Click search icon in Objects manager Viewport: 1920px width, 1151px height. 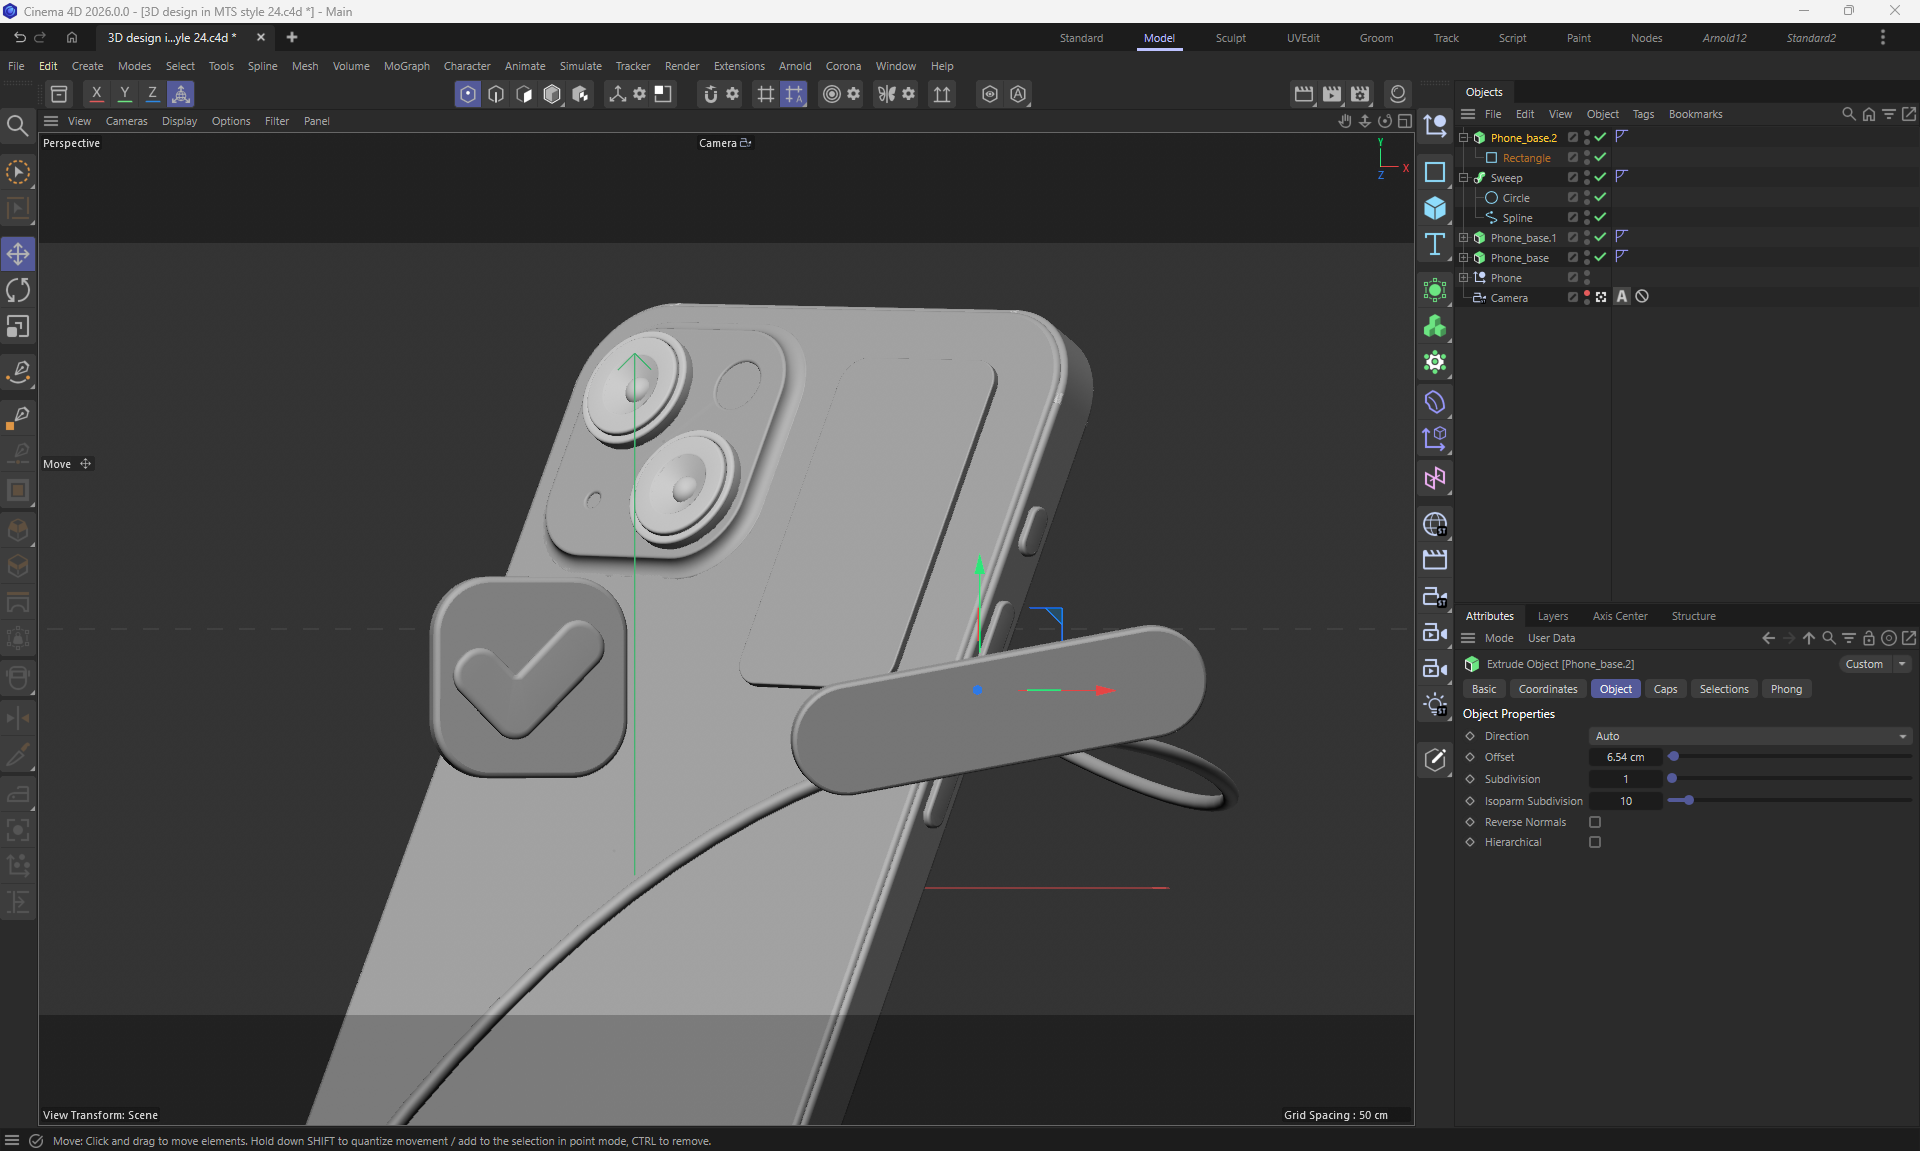(1848, 114)
